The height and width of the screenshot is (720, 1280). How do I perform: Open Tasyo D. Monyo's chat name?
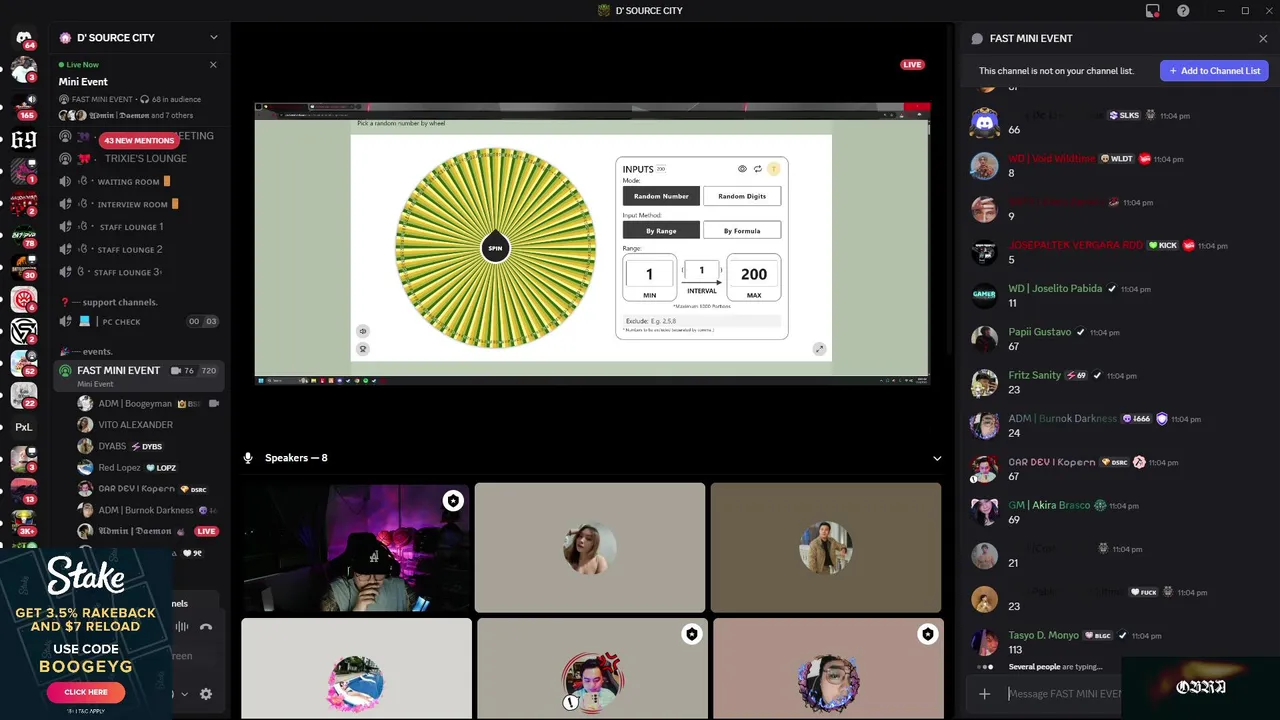click(1043, 636)
